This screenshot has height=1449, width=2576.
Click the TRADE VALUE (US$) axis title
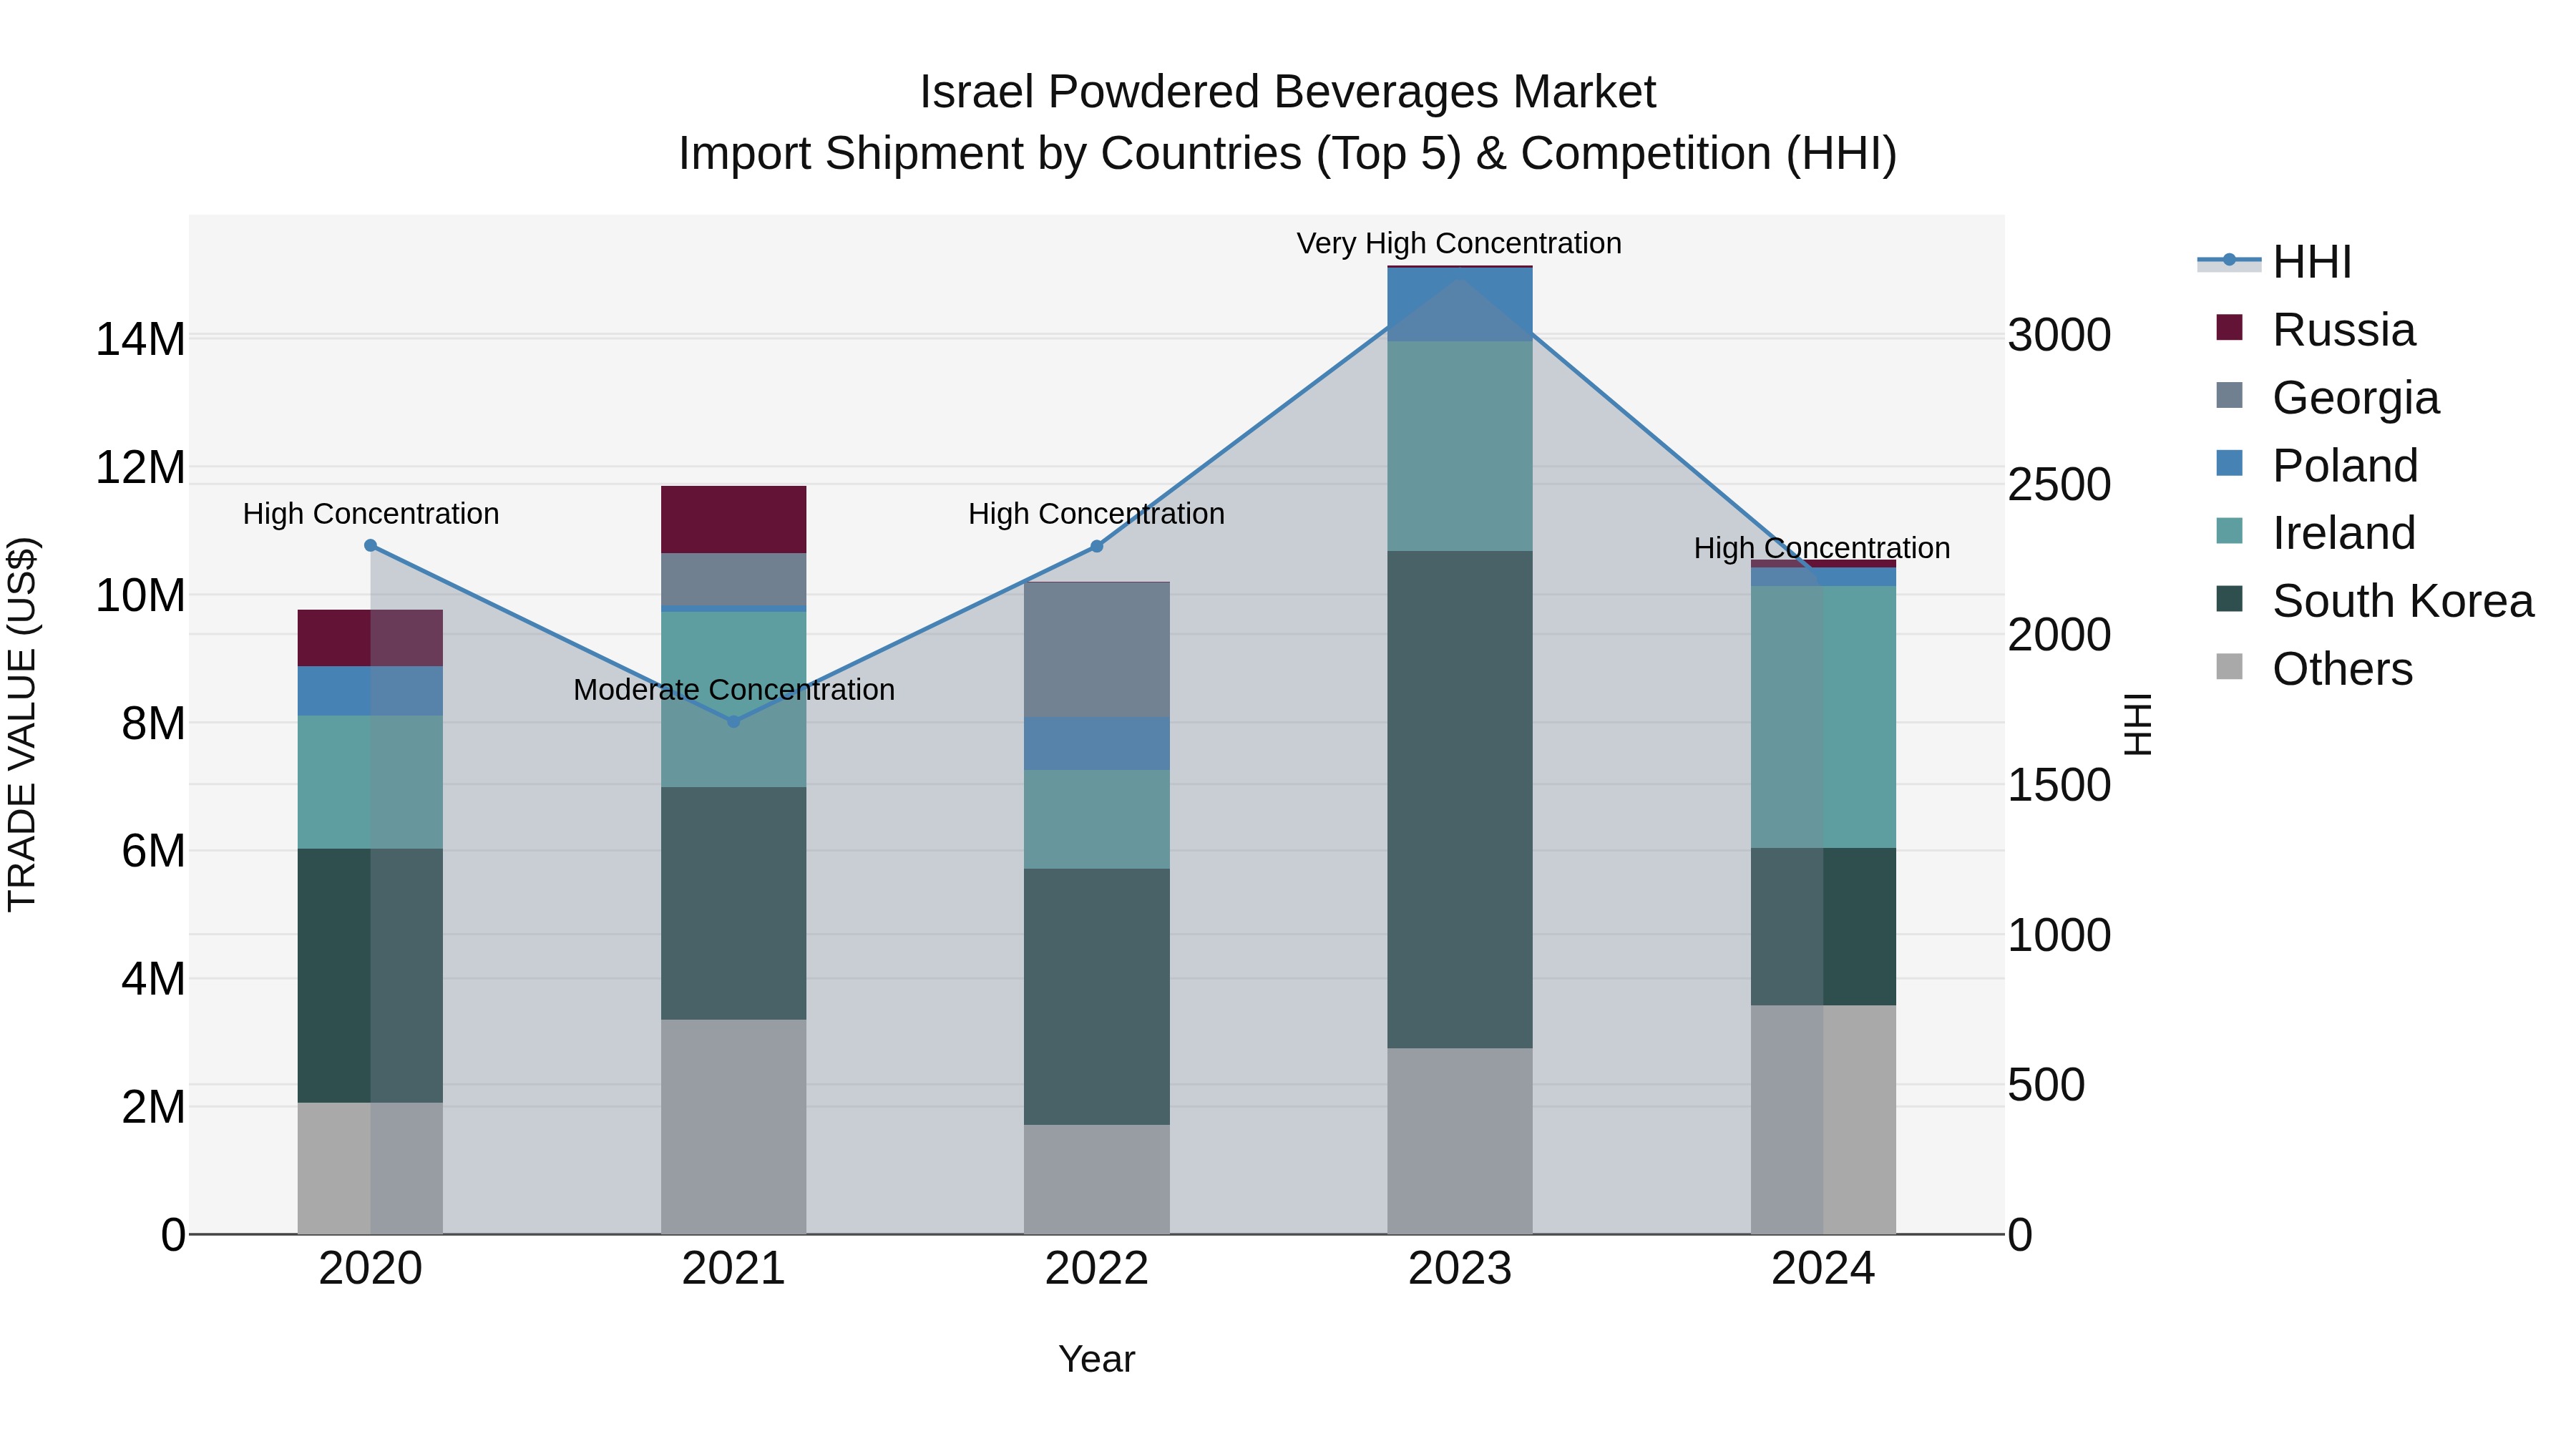pyautogui.click(x=22, y=724)
